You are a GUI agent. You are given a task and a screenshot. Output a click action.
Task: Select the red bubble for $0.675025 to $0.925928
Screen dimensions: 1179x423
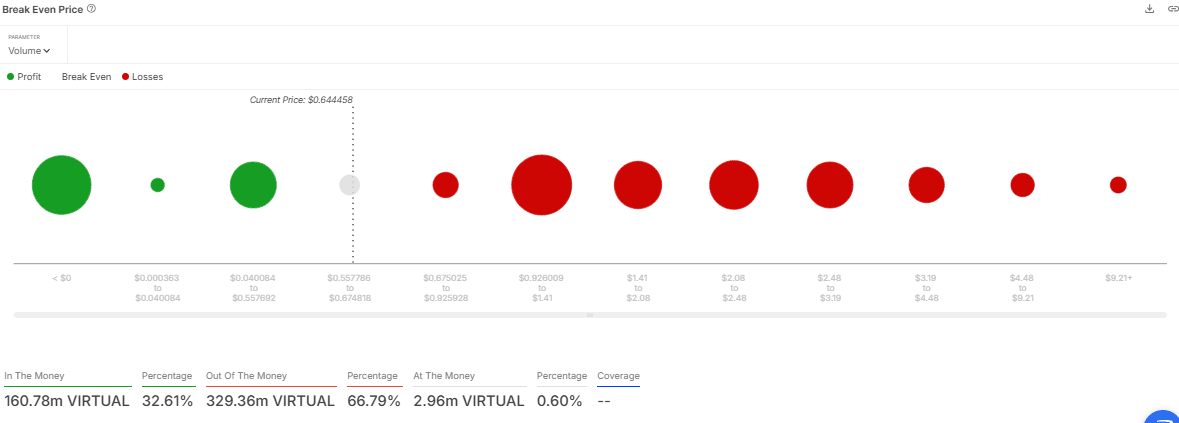pos(445,185)
